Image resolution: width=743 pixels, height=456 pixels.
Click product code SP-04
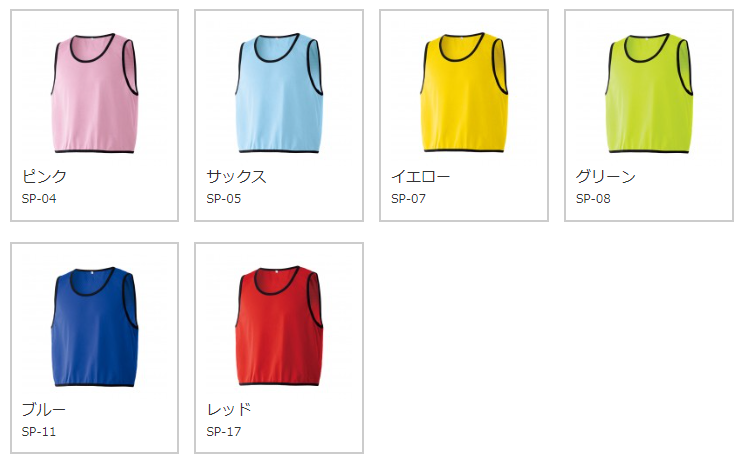[x=39, y=199]
